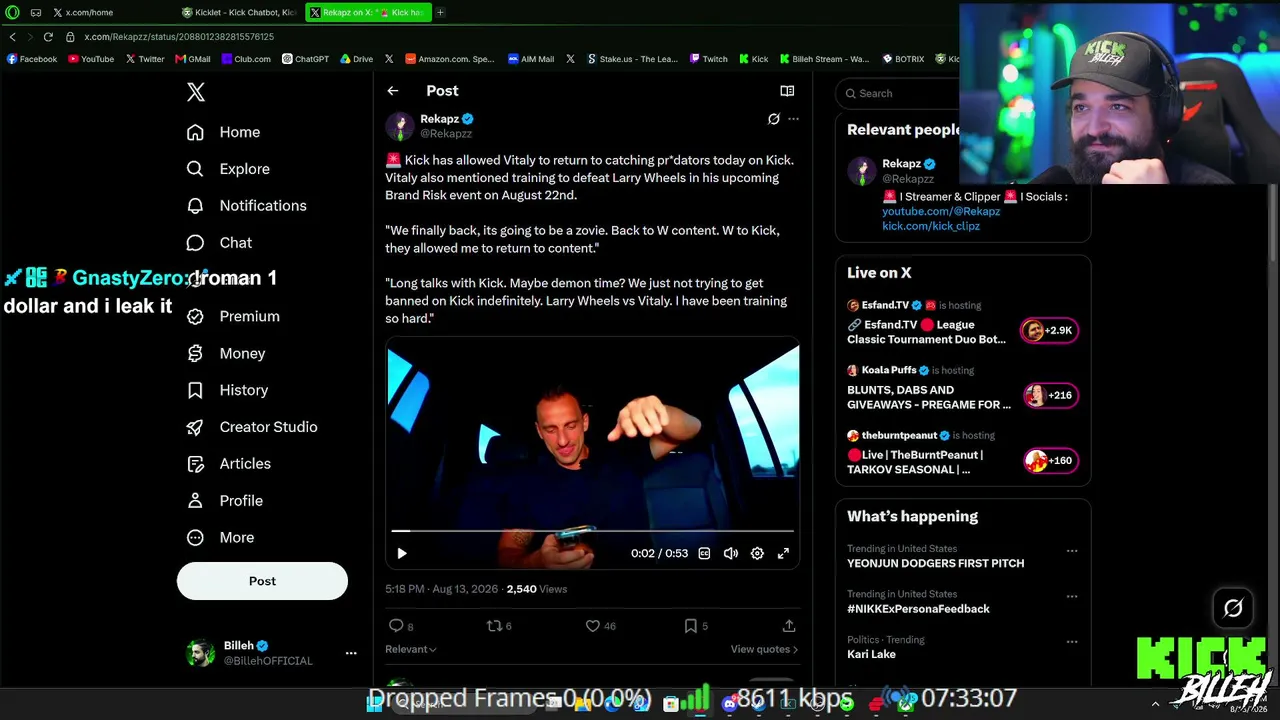Viewport: 1280px width, 720px height.
Task: Bookmark the Rekapz post
Action: click(691, 626)
